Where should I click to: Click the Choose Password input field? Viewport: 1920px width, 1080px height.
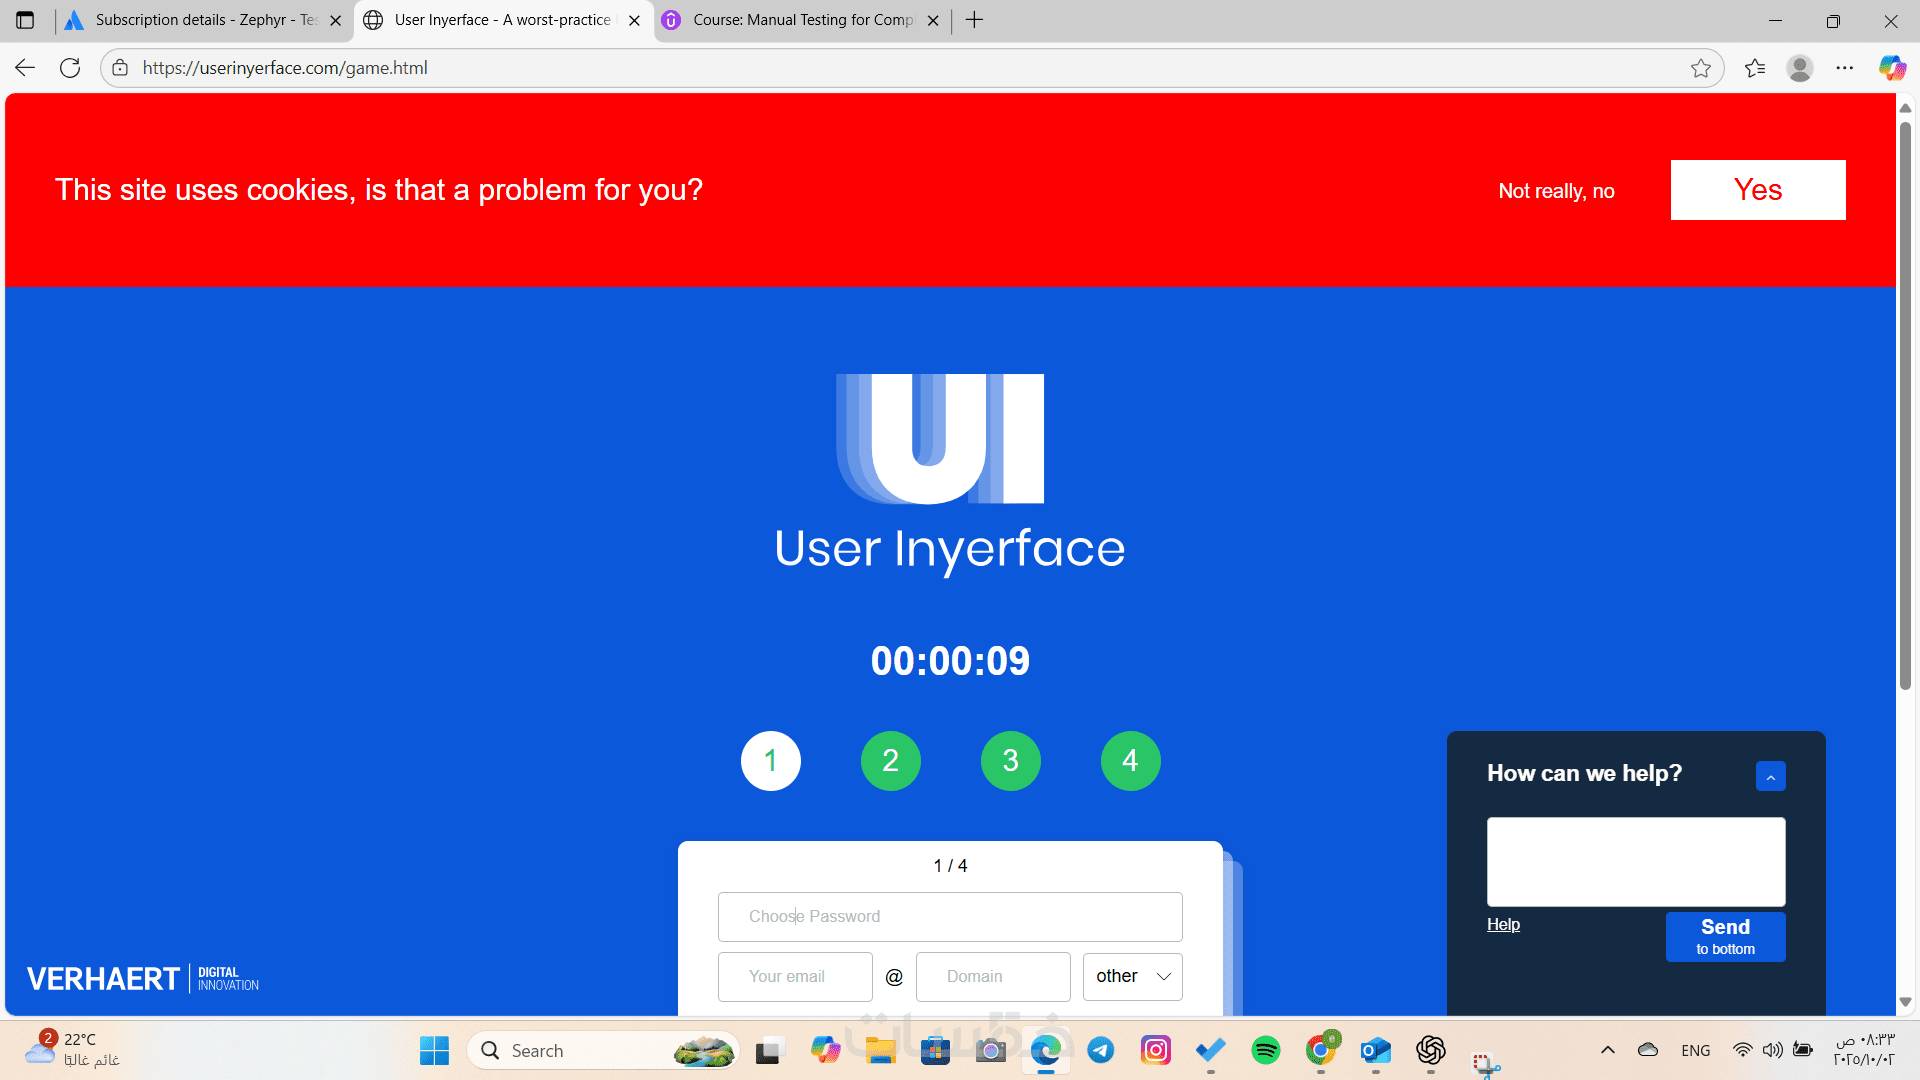[950, 916]
